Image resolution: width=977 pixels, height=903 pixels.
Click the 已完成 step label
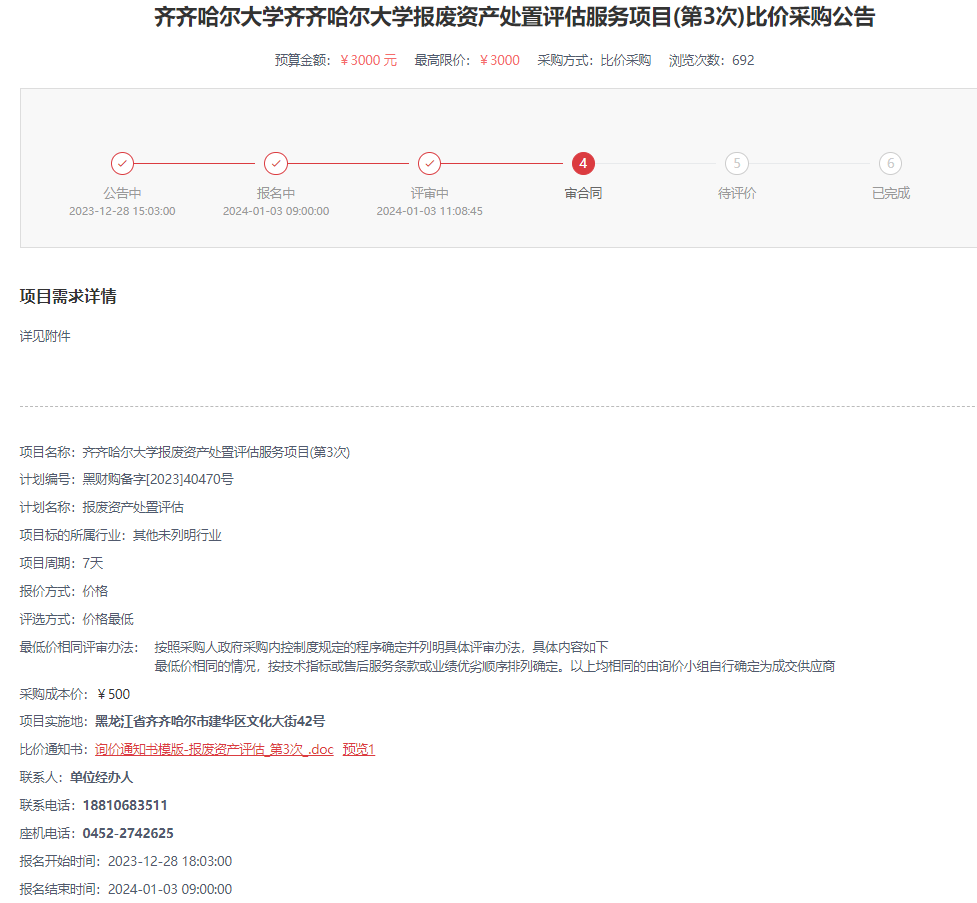pos(890,193)
